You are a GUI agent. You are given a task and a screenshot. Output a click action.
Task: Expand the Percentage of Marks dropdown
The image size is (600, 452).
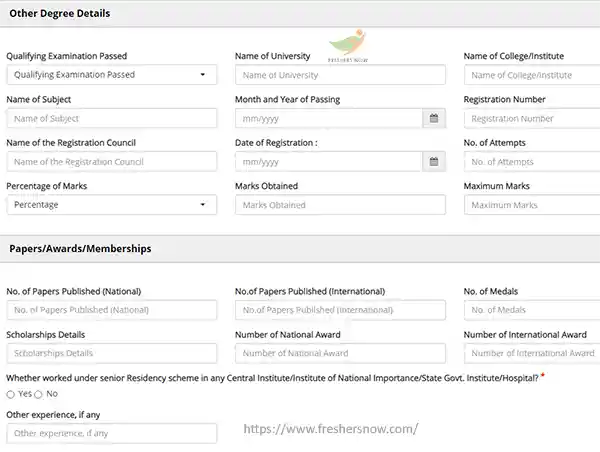112,205
